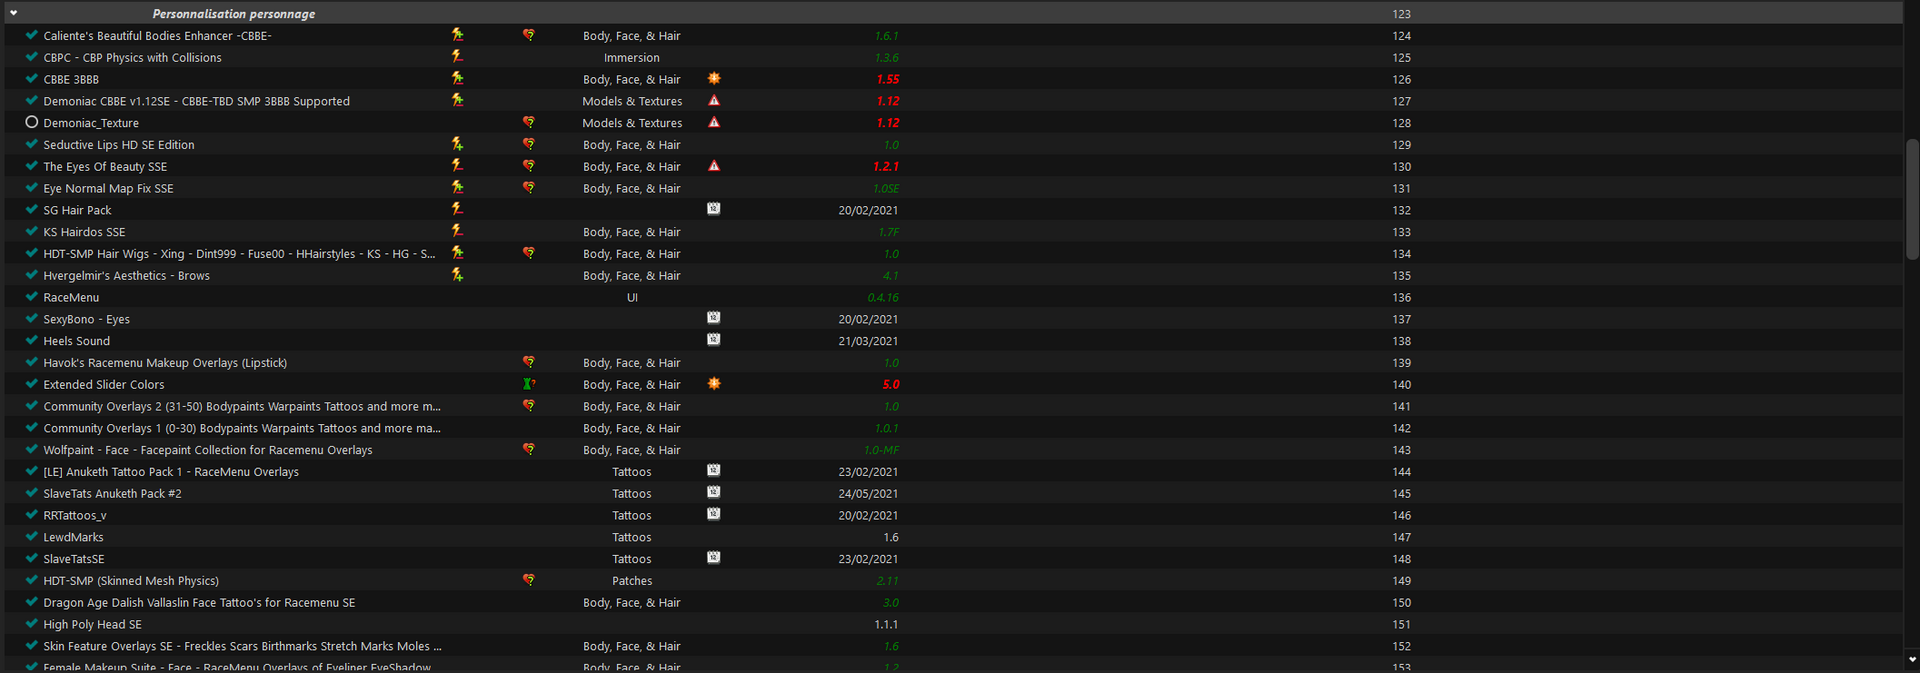
Task: Click the red warning triangle on Demoniac_Texture
Action: [x=714, y=122]
